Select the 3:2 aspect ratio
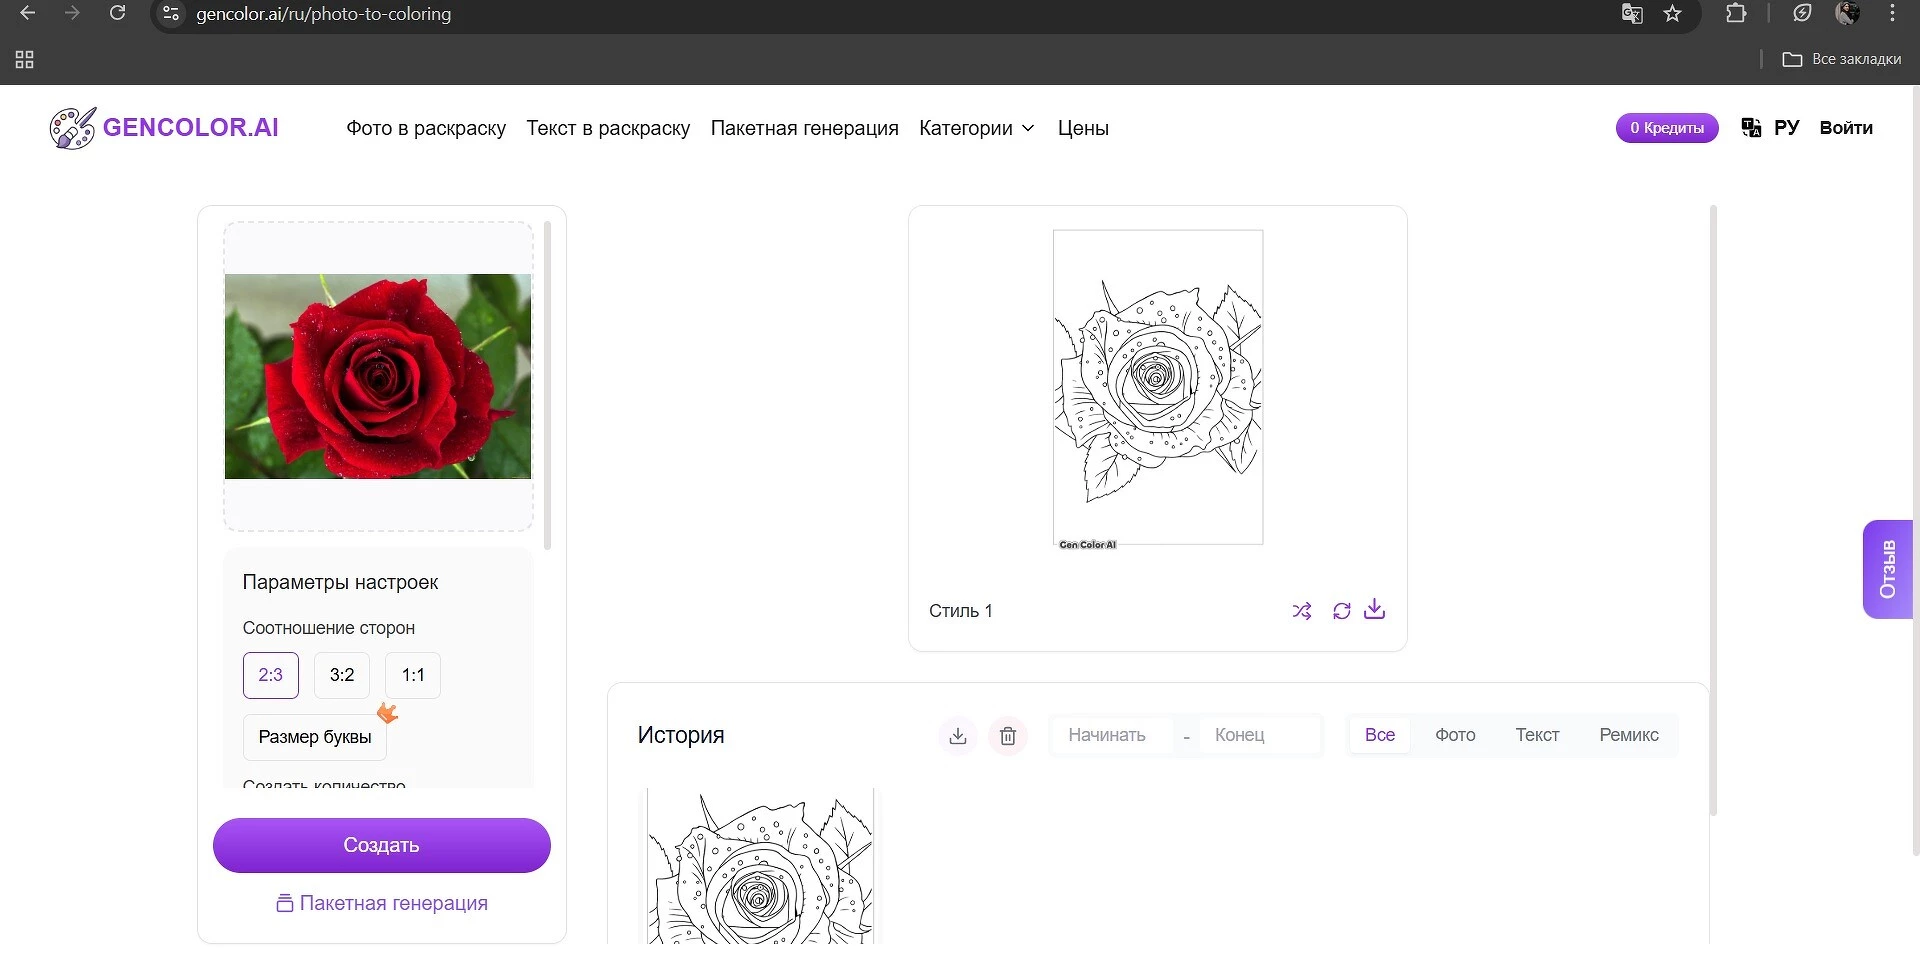This screenshot has height=954, width=1920. coord(342,675)
